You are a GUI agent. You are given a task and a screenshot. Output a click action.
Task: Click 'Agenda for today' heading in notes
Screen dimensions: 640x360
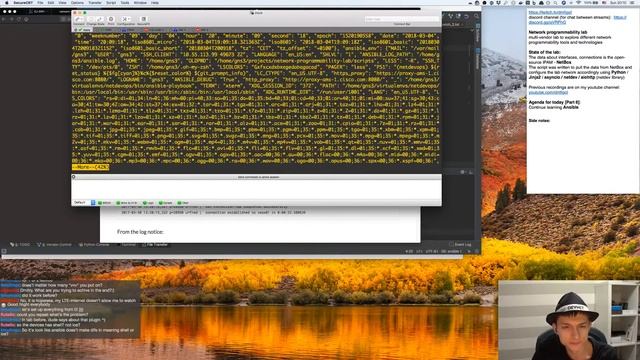554,102
